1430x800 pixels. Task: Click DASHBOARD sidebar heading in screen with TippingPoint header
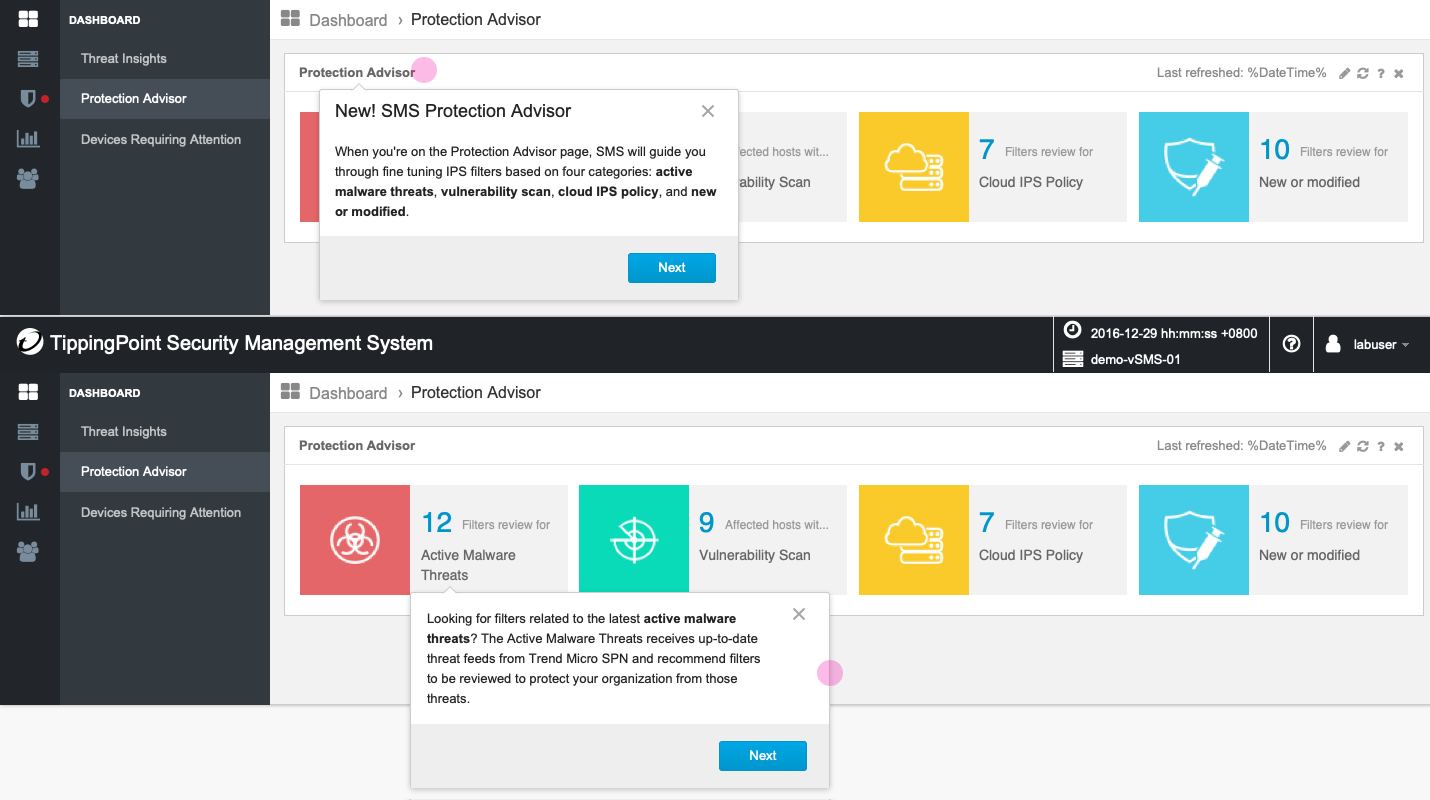(x=105, y=393)
